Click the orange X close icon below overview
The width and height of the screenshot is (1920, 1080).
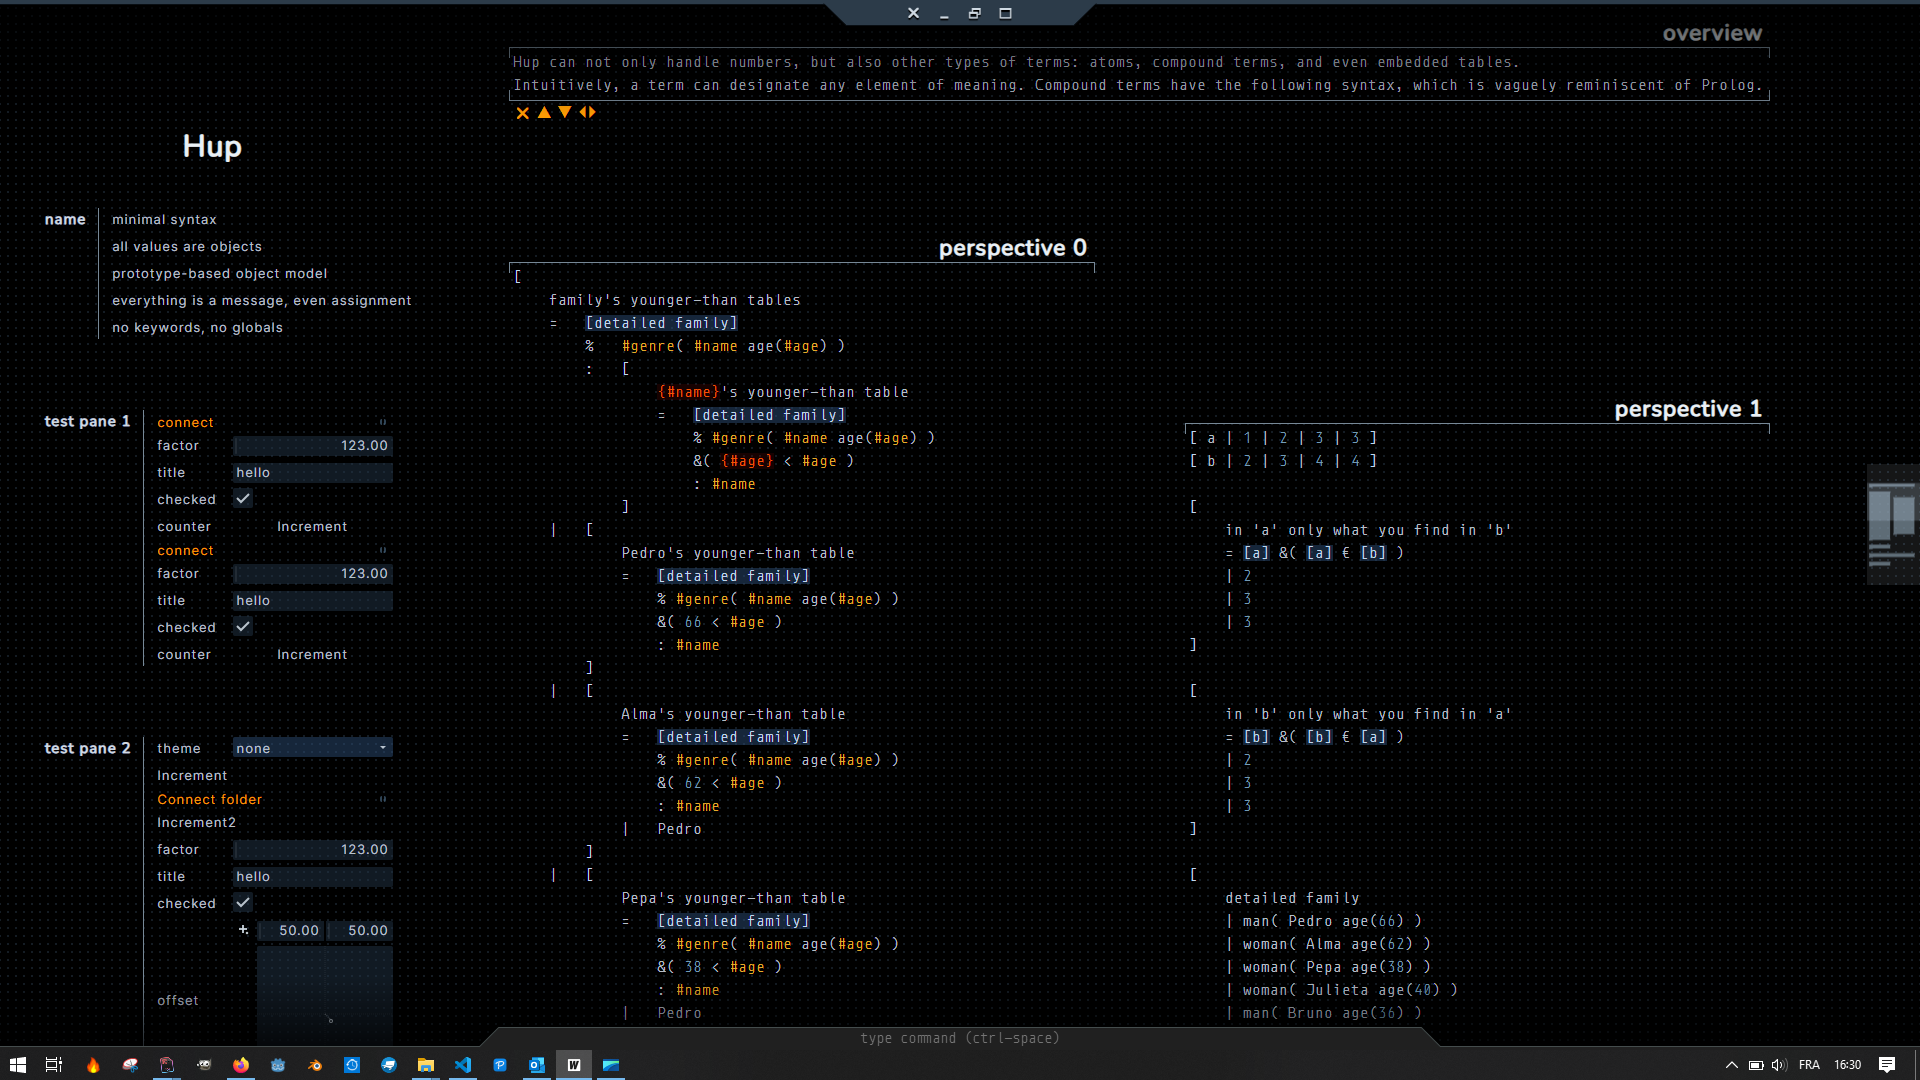point(522,113)
